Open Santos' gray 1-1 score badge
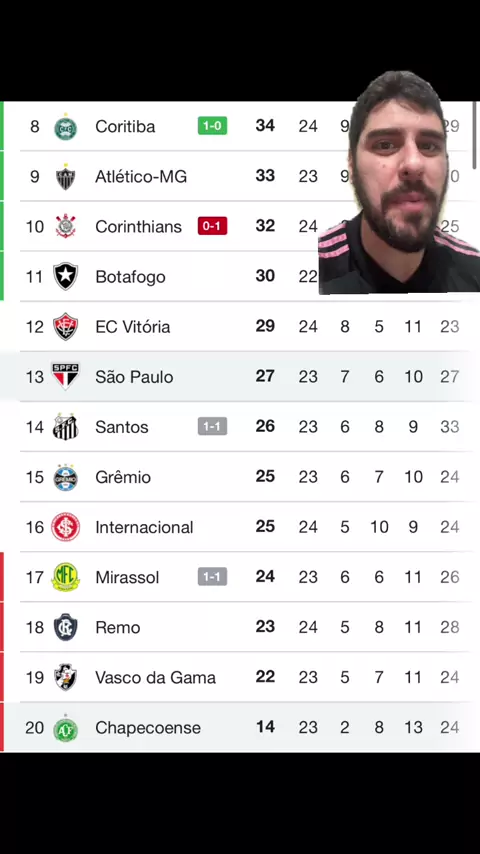 click(x=212, y=426)
